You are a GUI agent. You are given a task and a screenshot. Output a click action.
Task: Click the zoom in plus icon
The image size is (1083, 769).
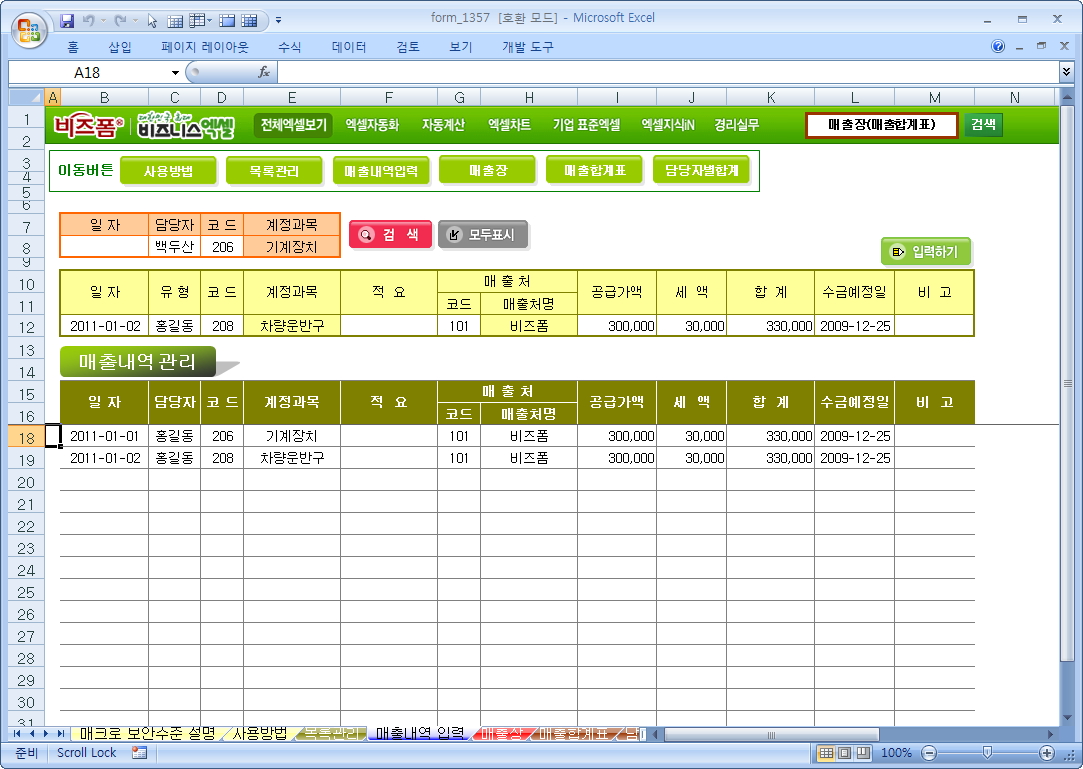[x=1047, y=753]
